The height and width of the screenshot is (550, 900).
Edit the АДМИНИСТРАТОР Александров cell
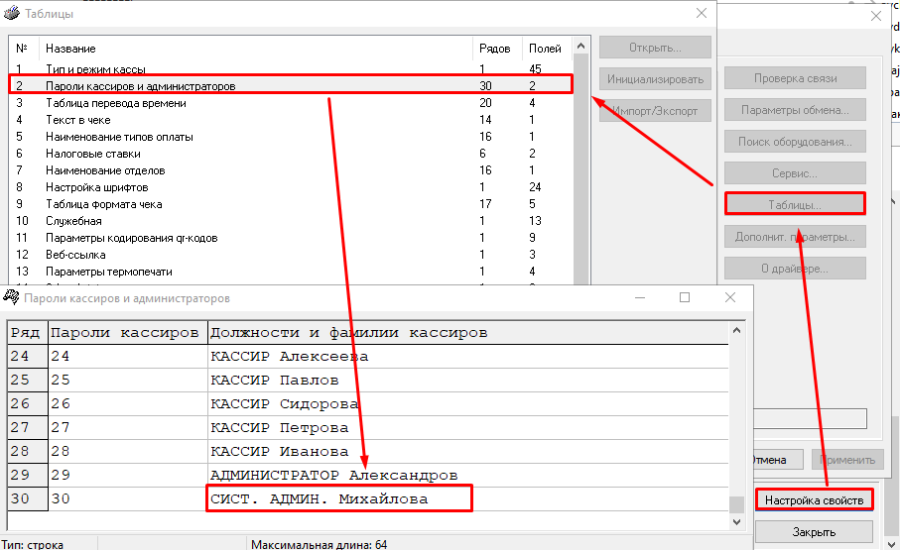point(334,474)
